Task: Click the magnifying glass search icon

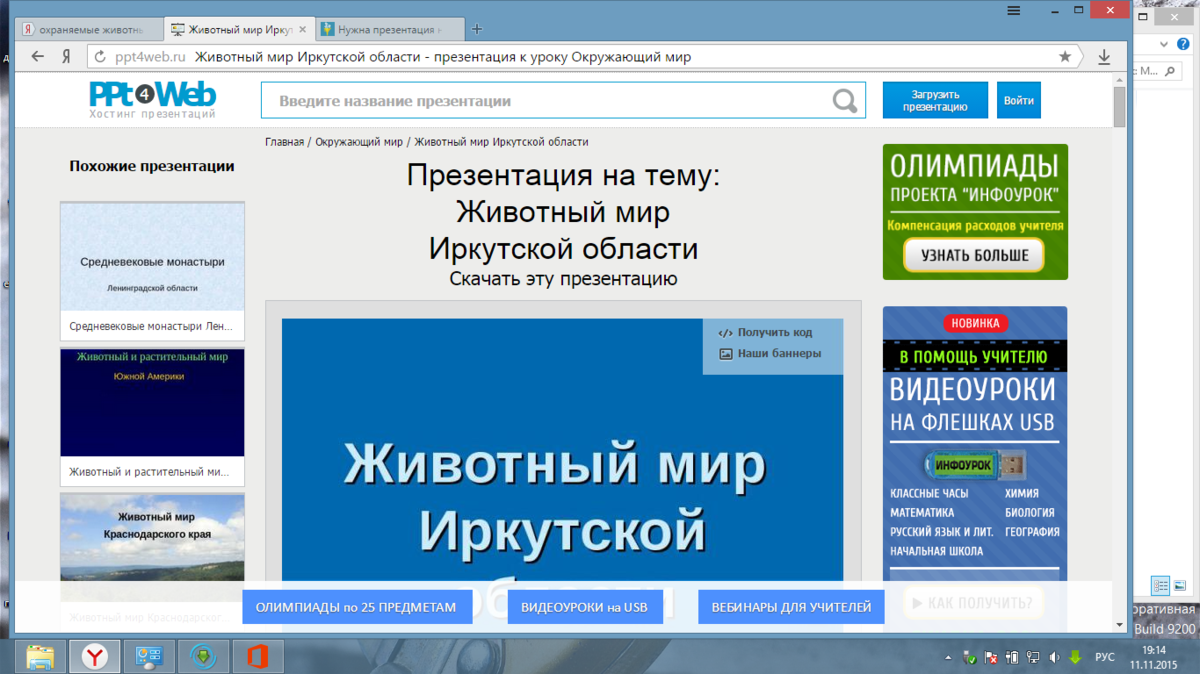Action: [845, 101]
